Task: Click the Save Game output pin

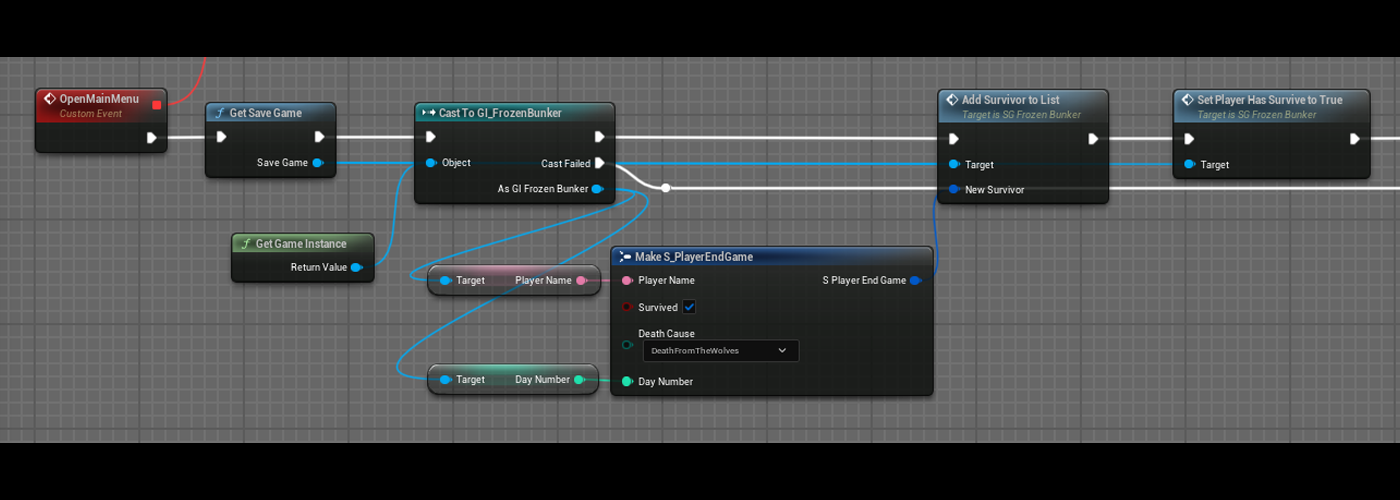Action: pyautogui.click(x=317, y=163)
